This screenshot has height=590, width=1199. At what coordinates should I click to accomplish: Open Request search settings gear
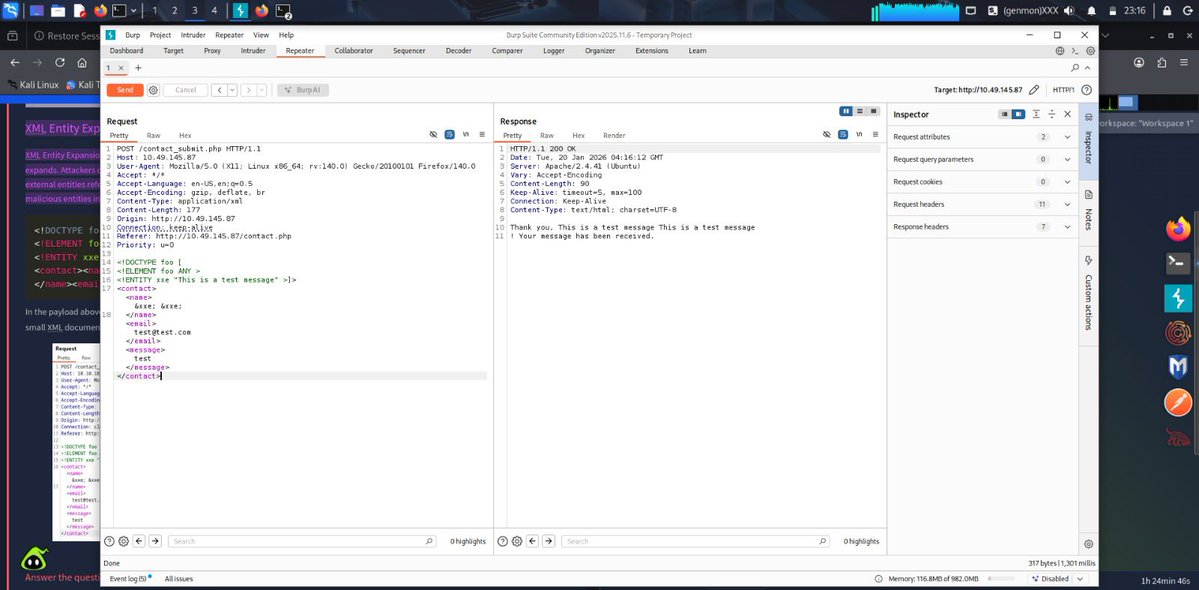[x=124, y=541]
